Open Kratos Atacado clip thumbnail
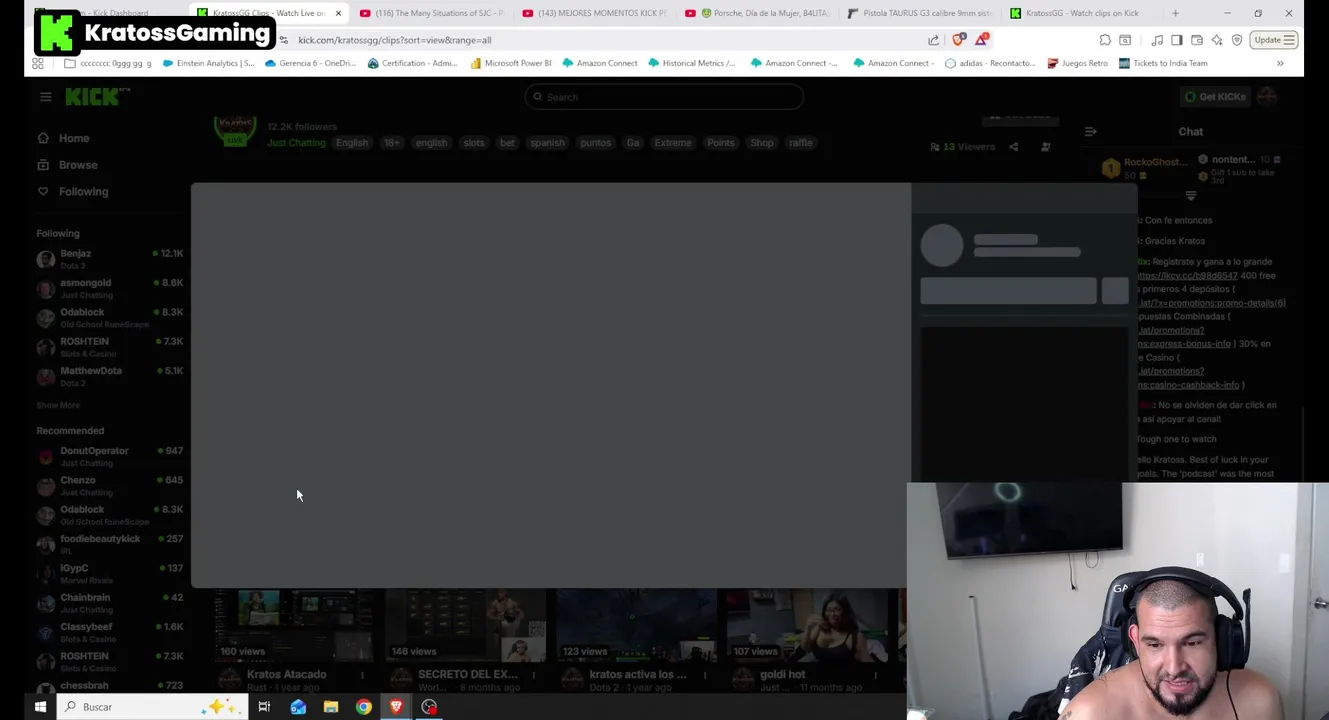The width and height of the screenshot is (1329, 720). (296, 626)
